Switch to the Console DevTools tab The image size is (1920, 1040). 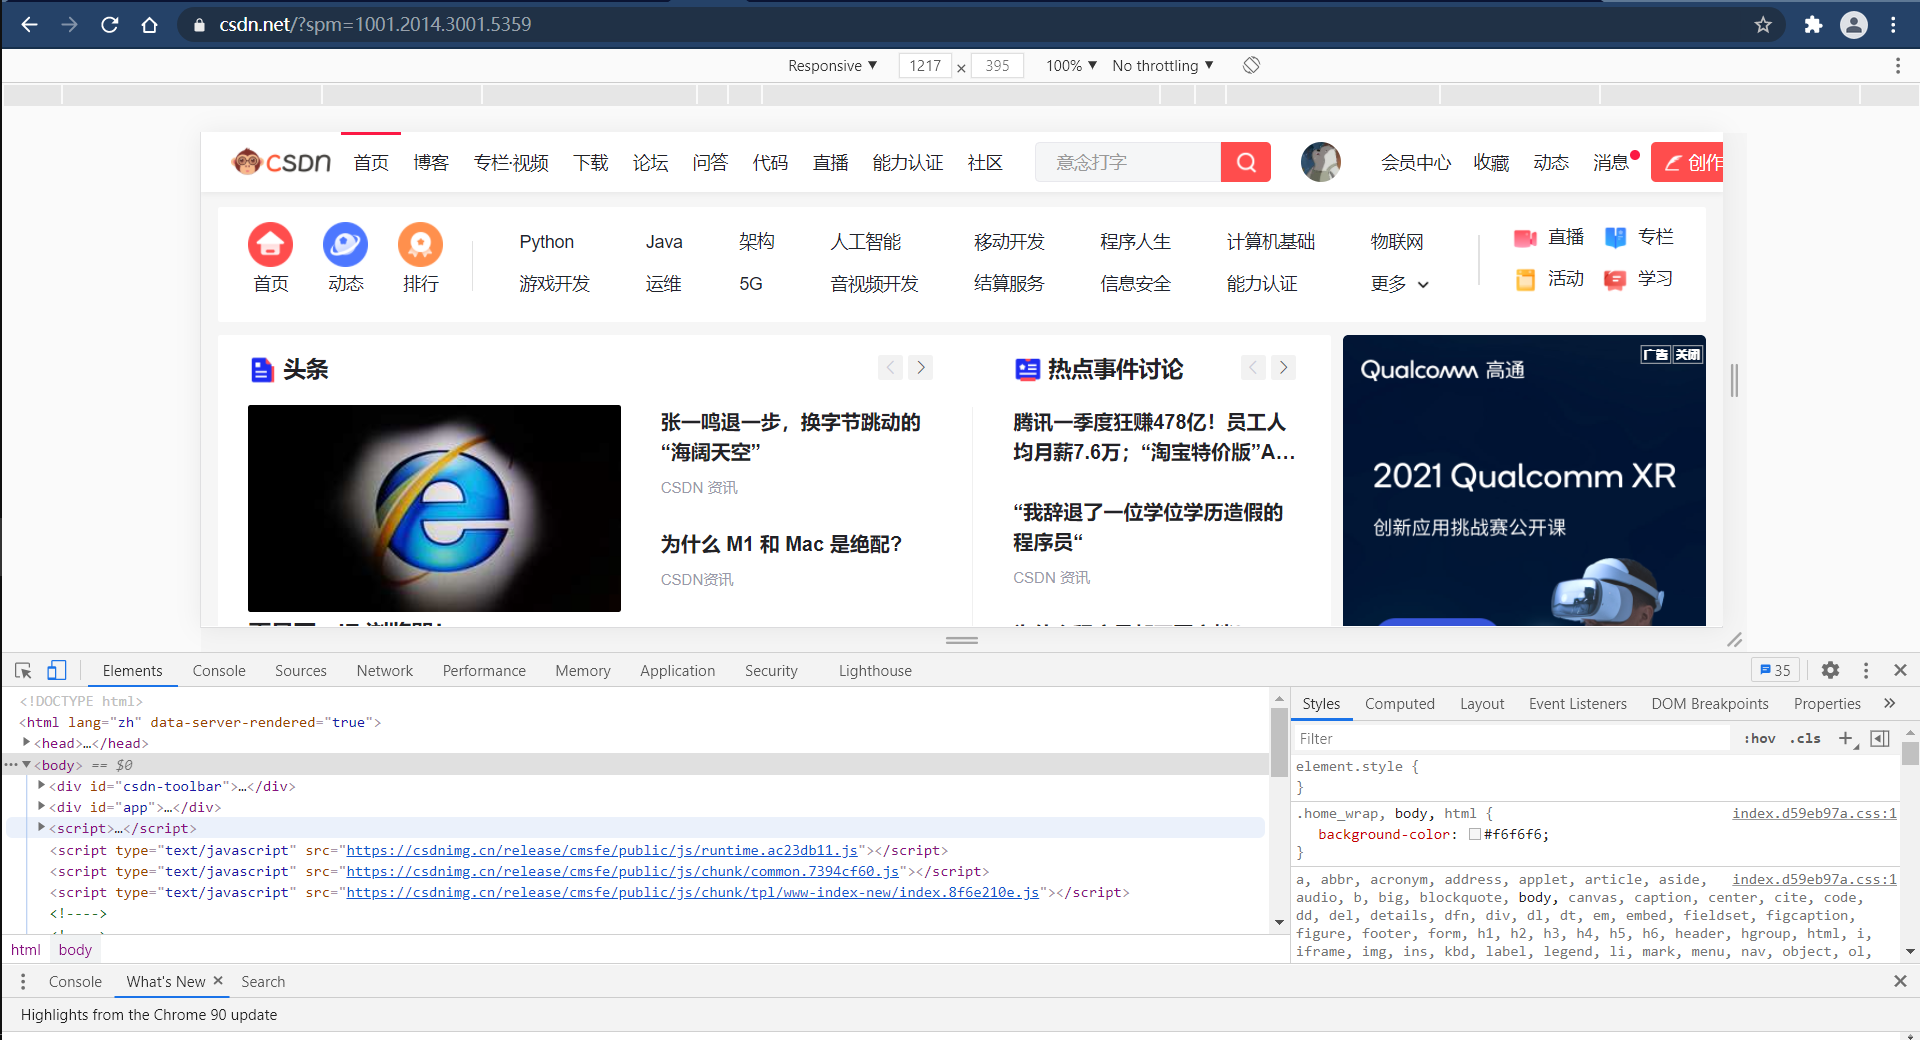(219, 670)
